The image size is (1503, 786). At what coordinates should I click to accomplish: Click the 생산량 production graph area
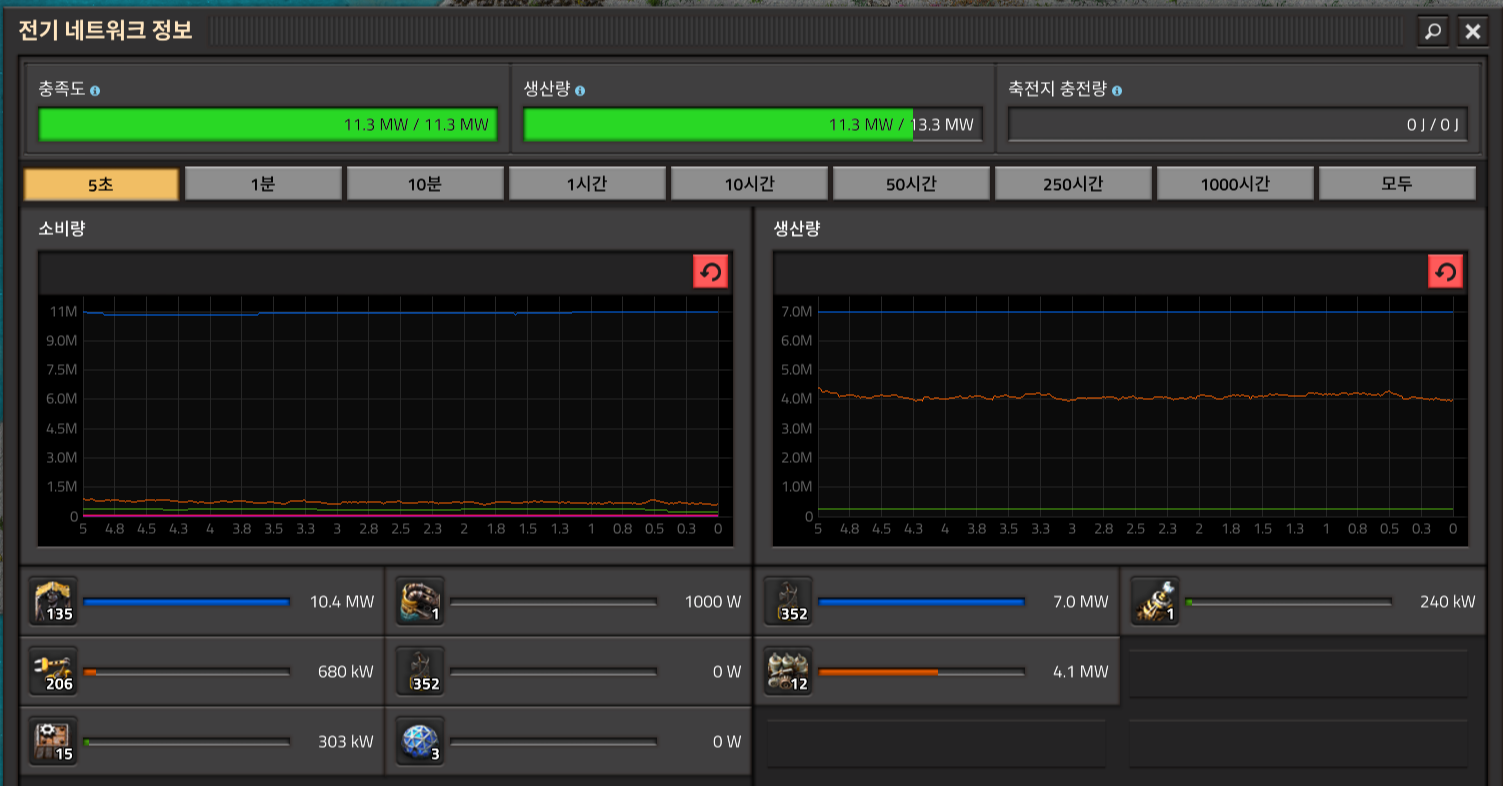click(x=1120, y=420)
